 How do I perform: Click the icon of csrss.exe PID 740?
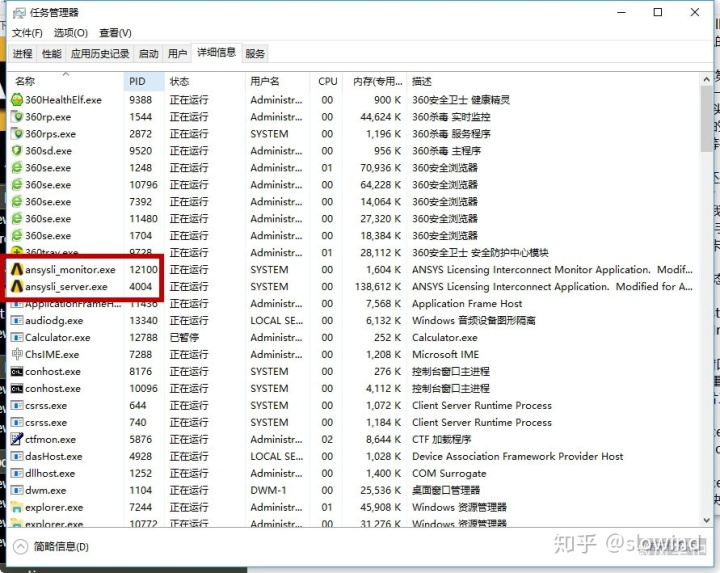(x=17, y=422)
